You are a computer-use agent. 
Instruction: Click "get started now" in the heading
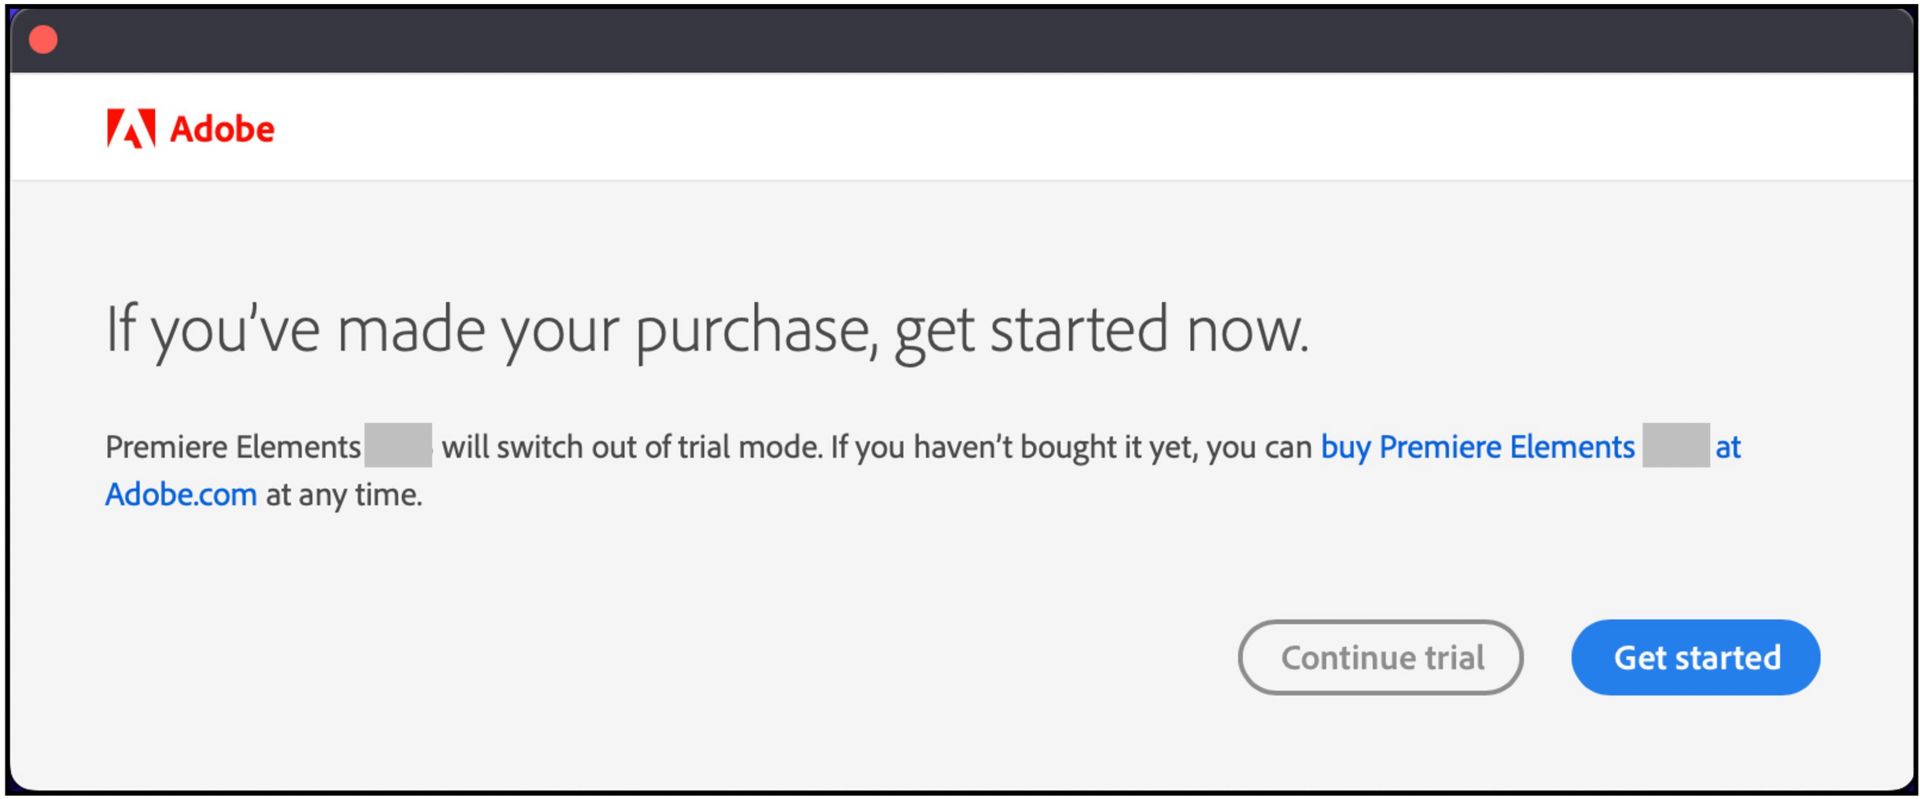pos(1100,330)
